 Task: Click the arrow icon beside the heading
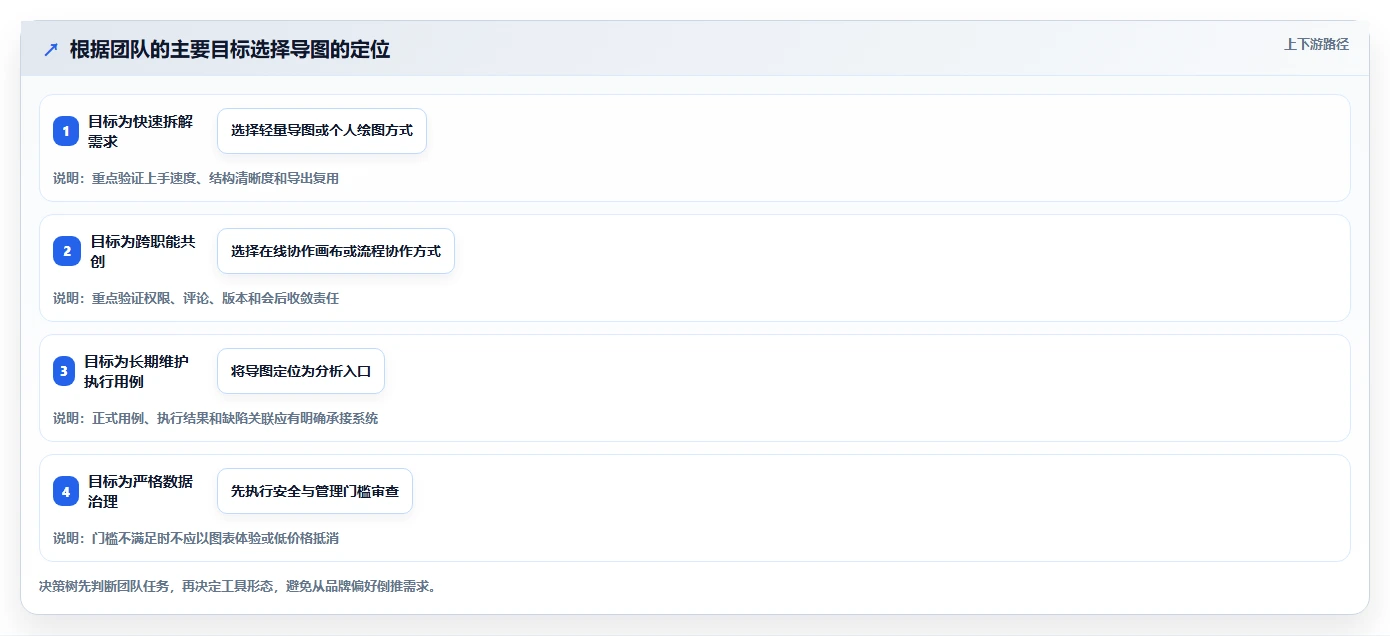51,50
